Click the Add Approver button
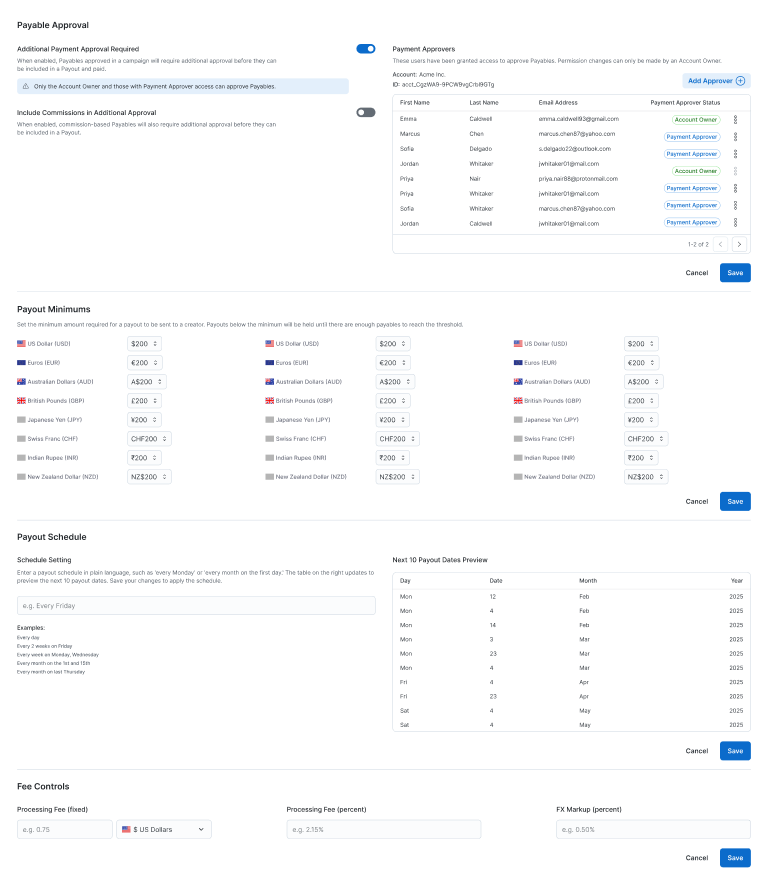 point(715,80)
